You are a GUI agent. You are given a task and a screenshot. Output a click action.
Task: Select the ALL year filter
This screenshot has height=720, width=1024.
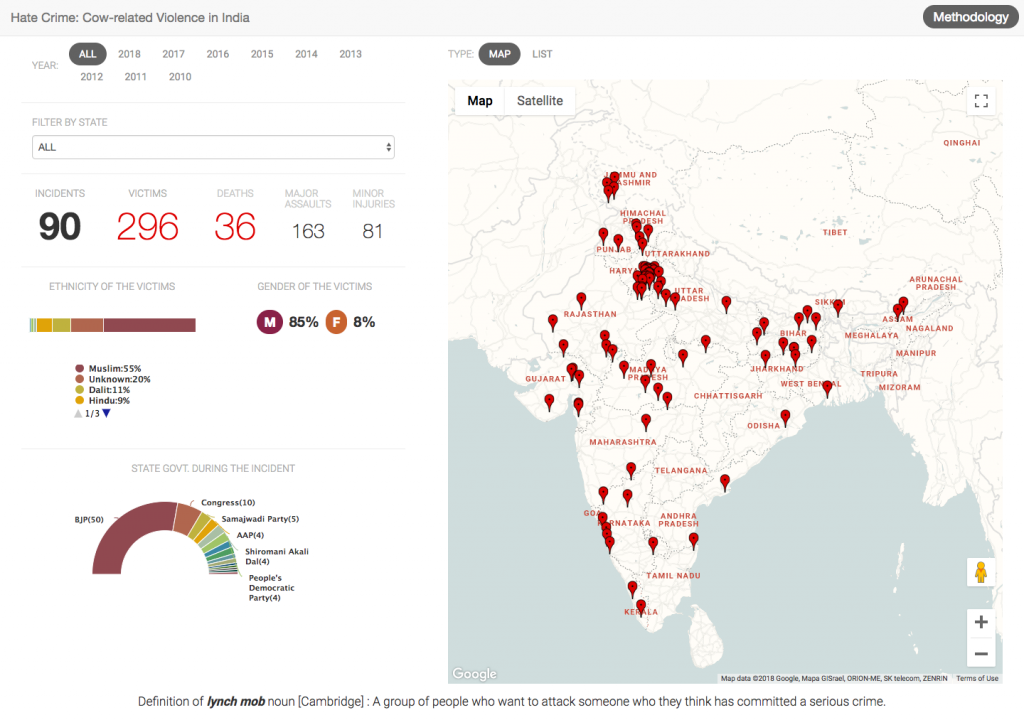pyautogui.click(x=88, y=54)
